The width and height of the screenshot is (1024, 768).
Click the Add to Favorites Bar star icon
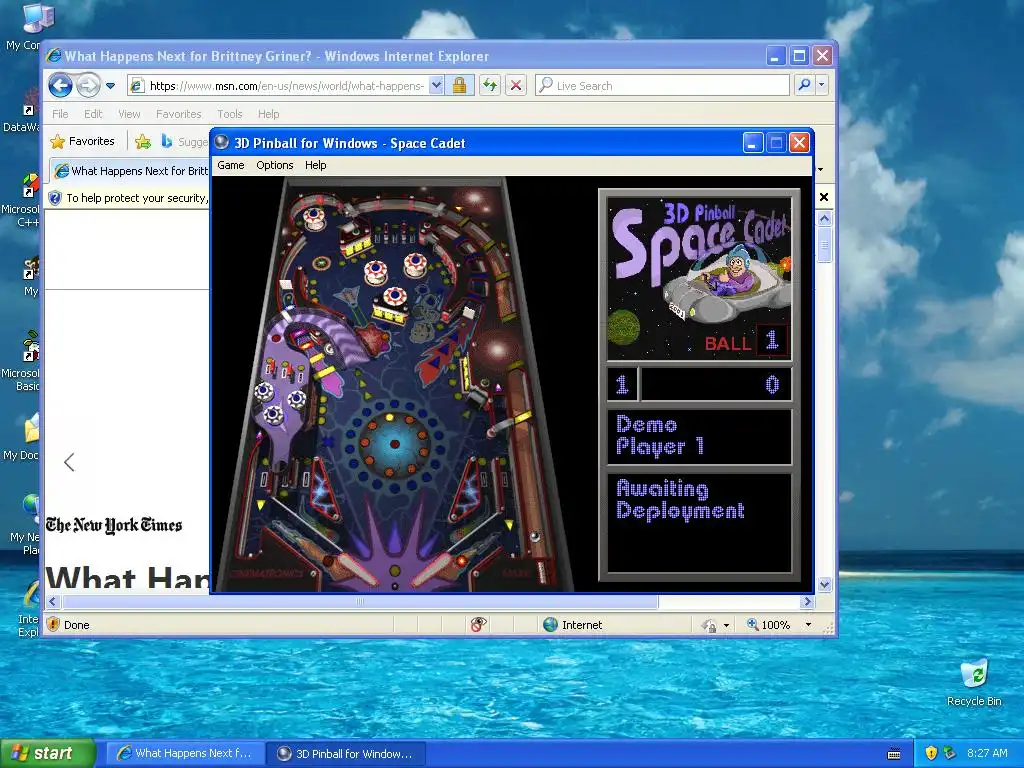click(x=143, y=141)
